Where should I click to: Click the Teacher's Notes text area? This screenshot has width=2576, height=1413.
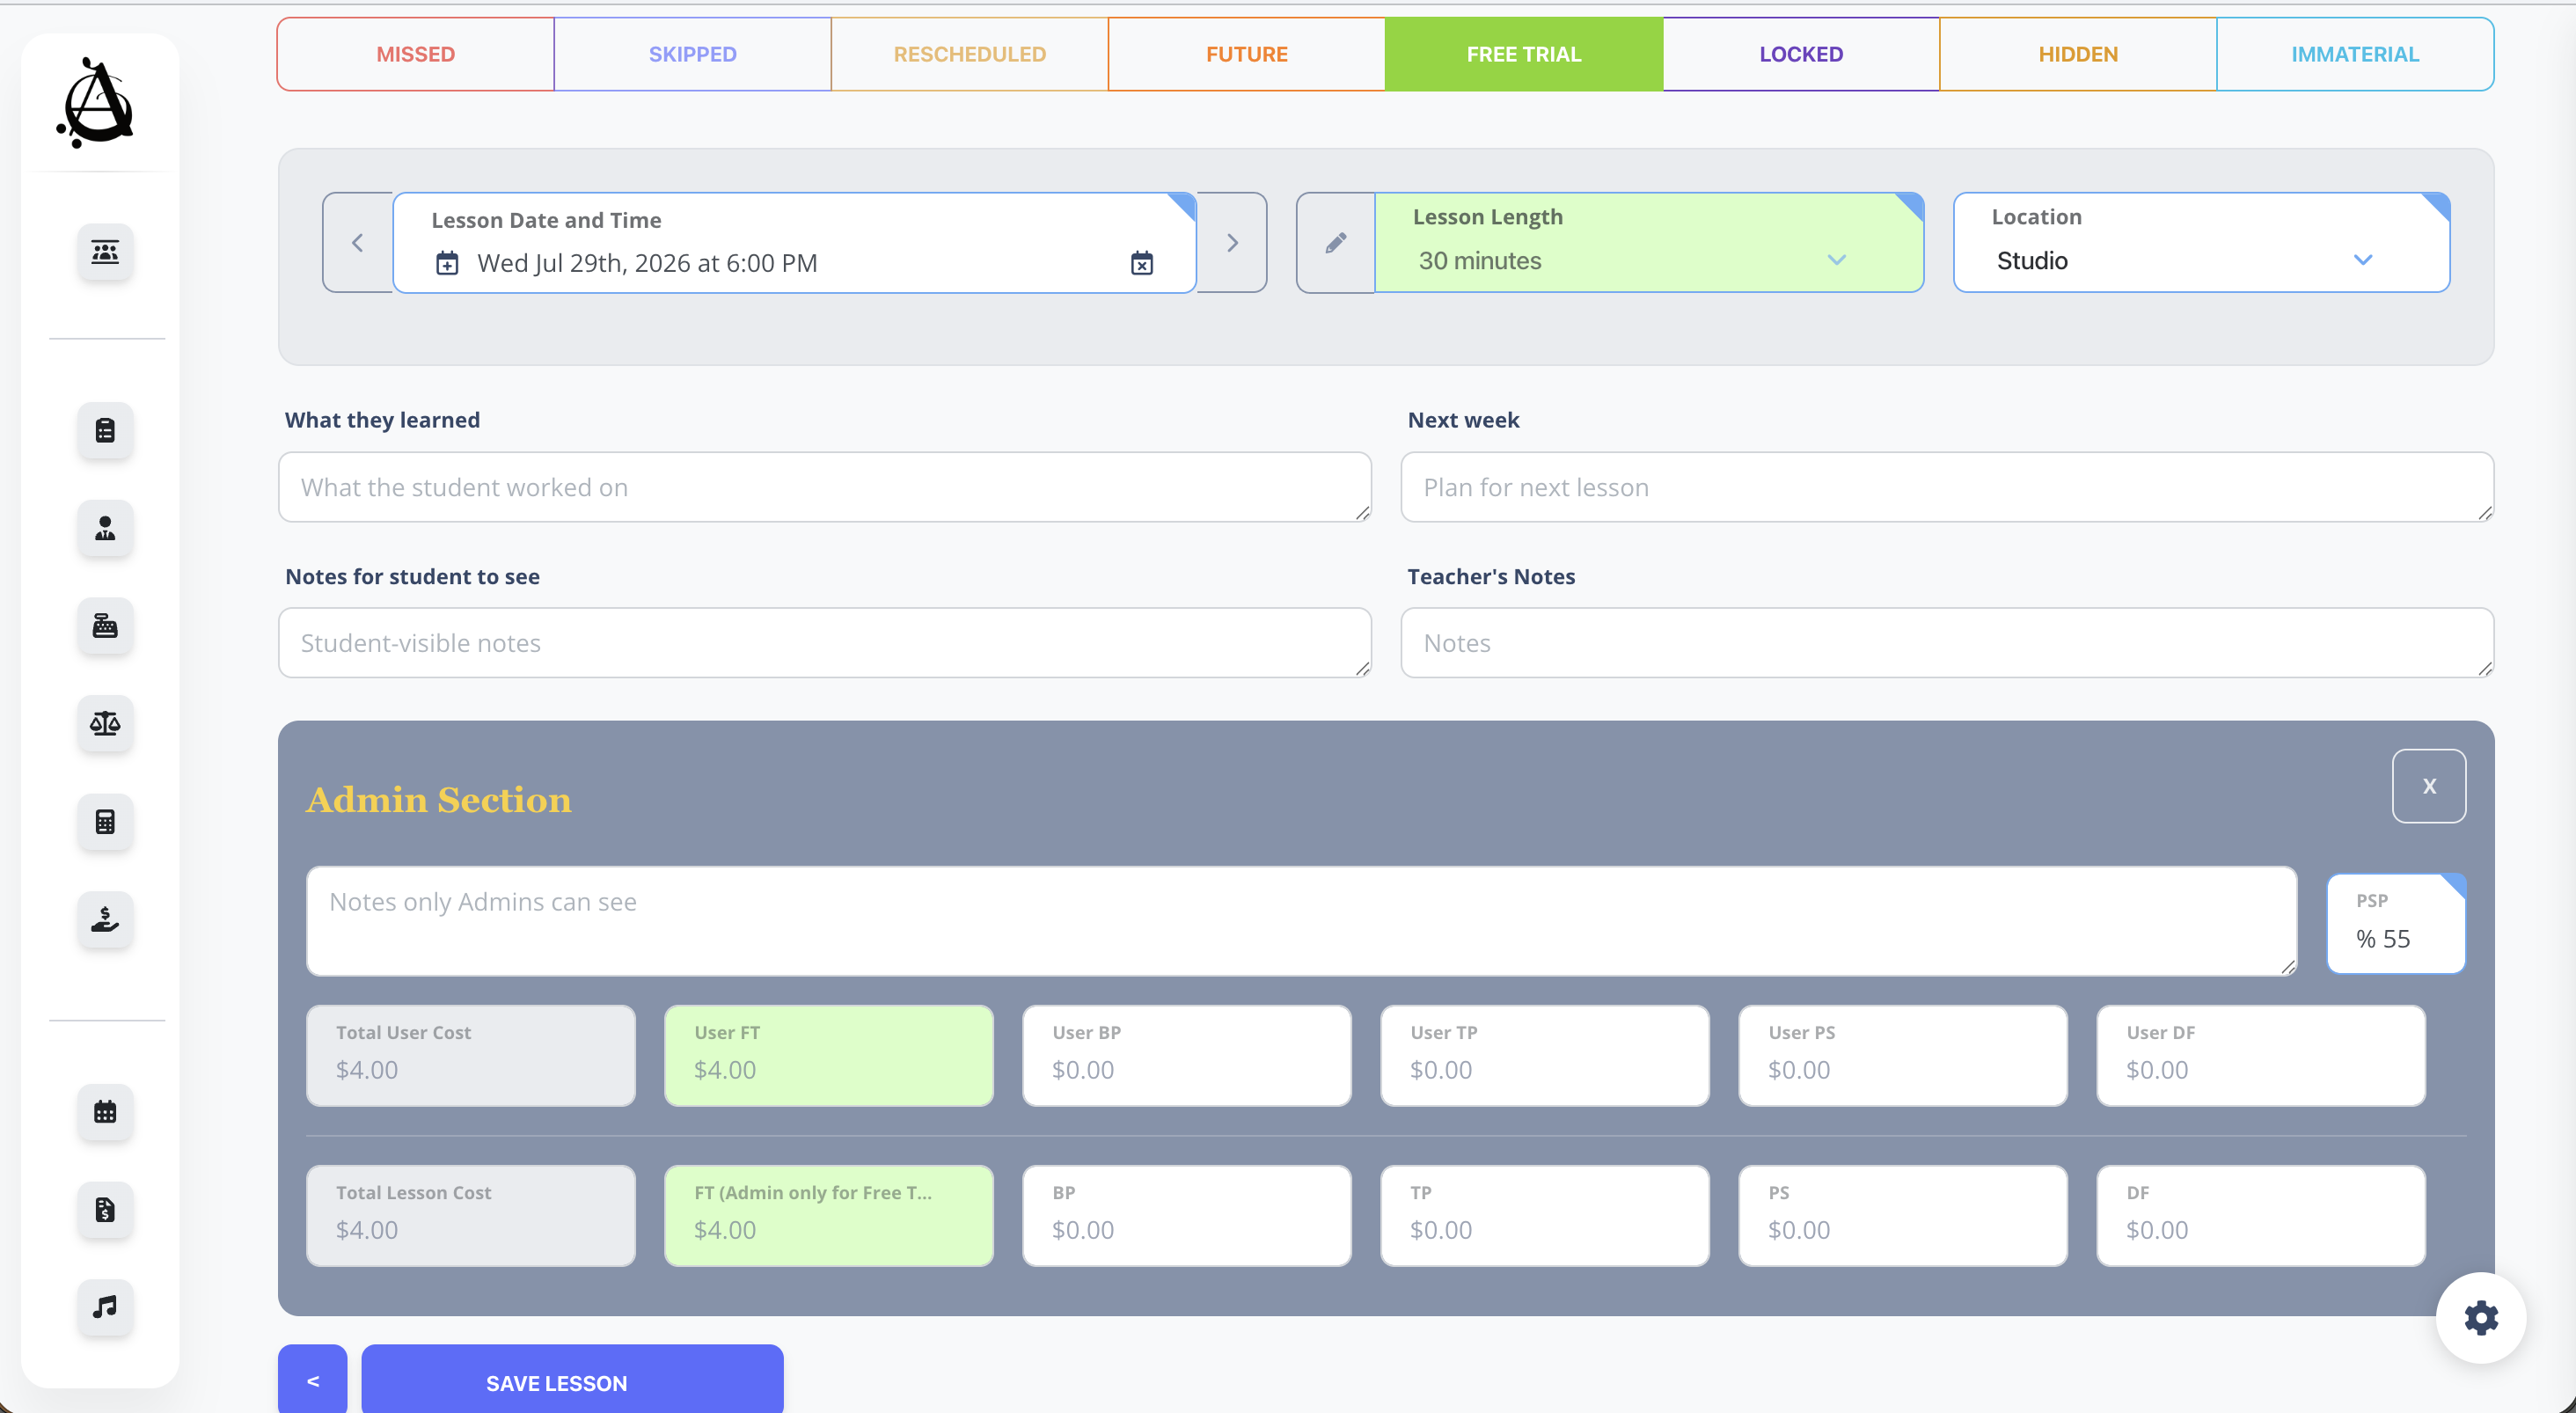(1947, 643)
